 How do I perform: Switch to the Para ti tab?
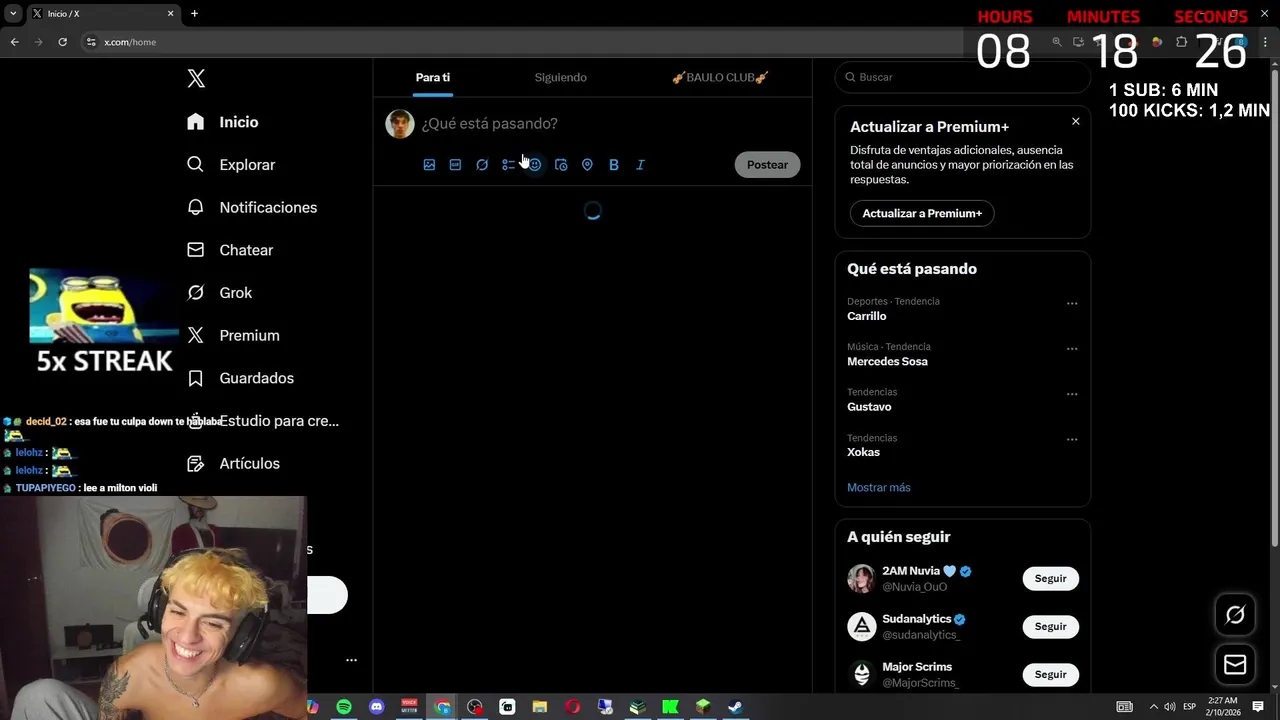[433, 77]
